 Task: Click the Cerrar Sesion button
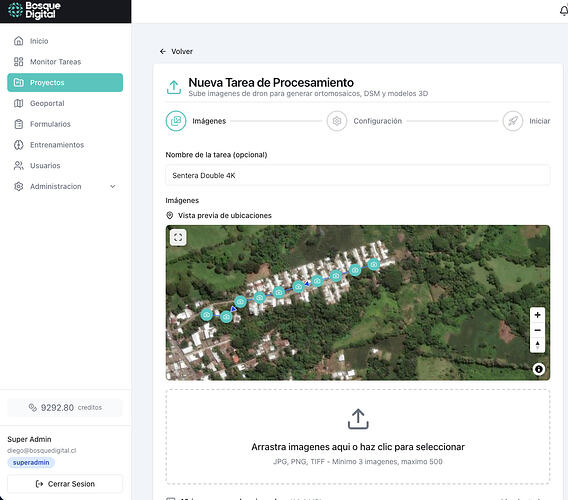[x=65, y=484]
